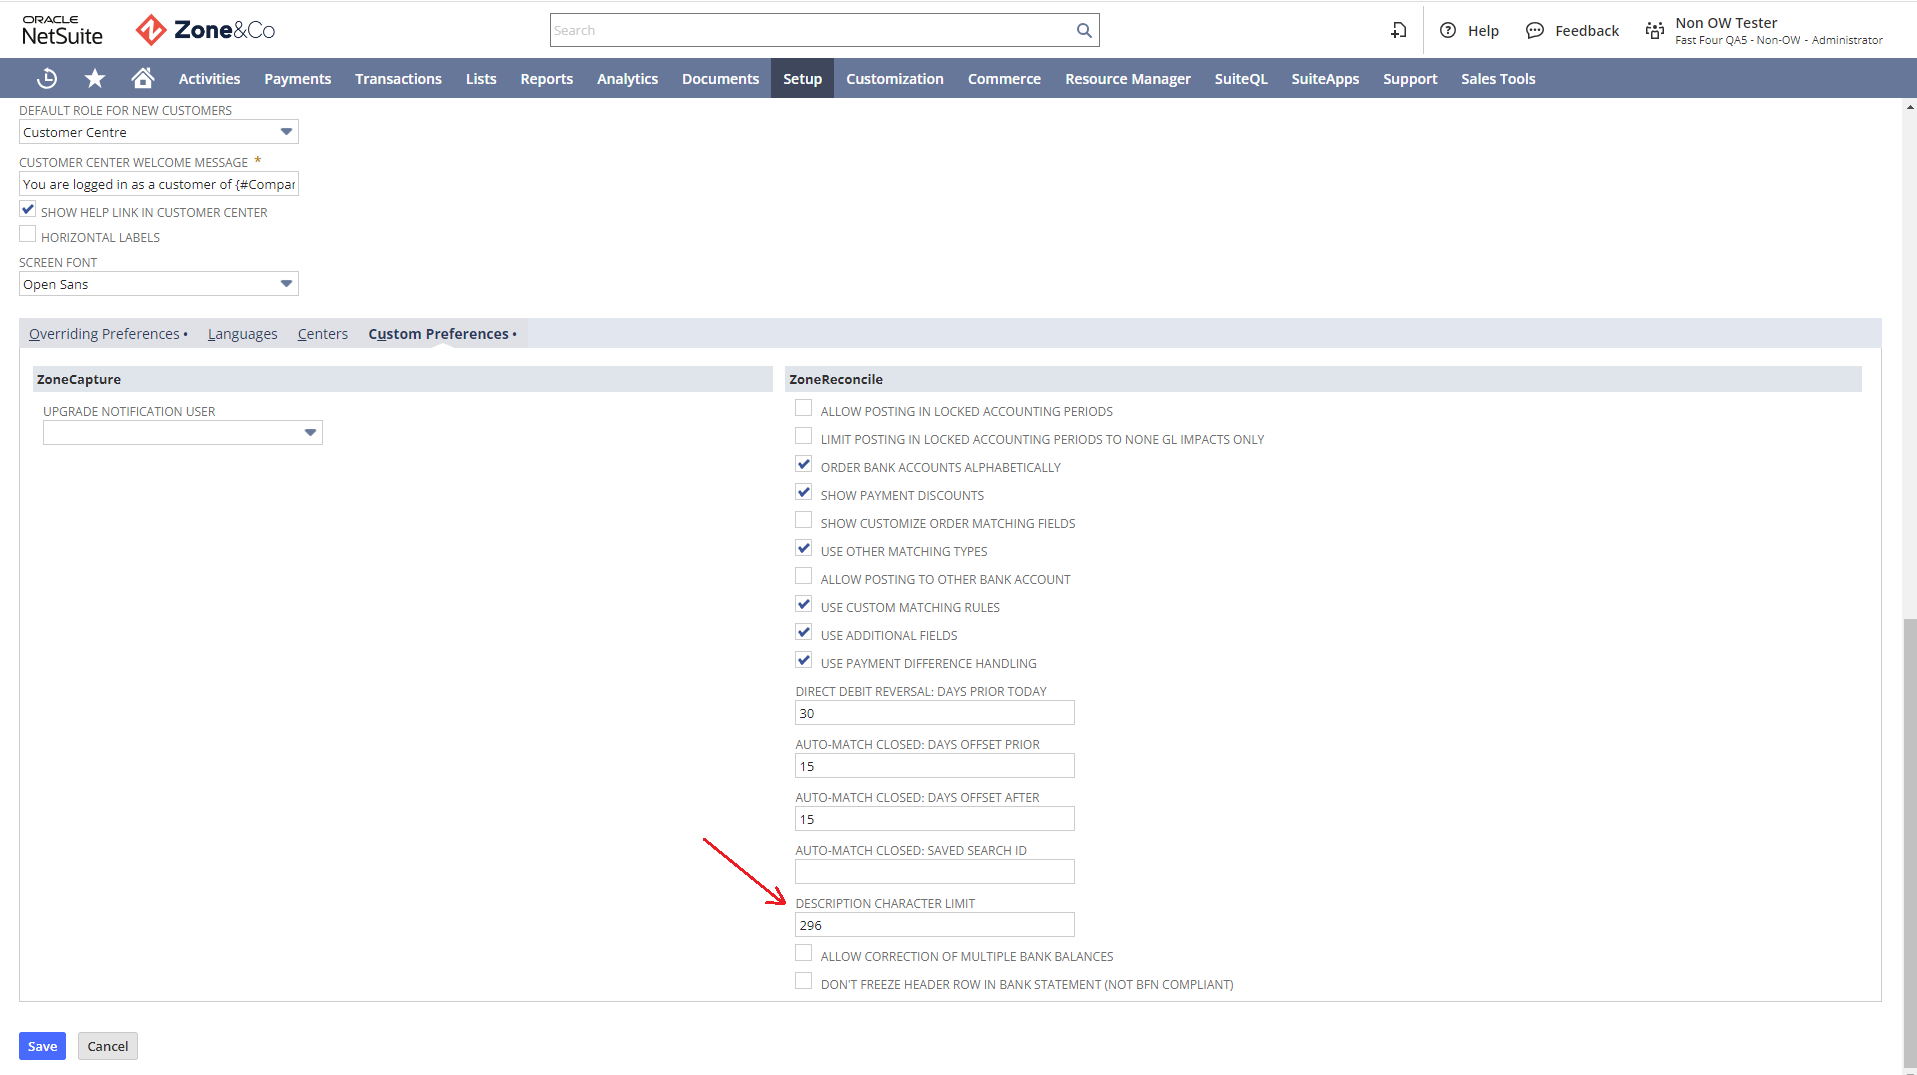Toggle Use Other Matching Types checkbox
The height and width of the screenshot is (1075, 1917).
click(x=804, y=548)
